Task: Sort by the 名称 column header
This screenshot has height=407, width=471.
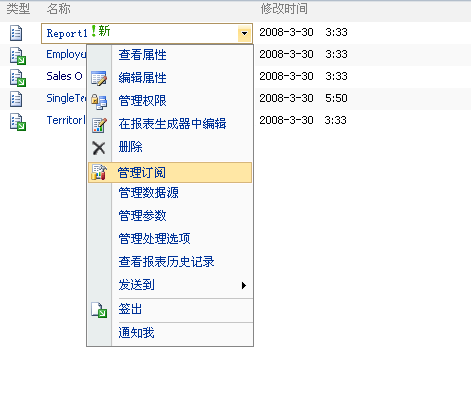Action: point(59,9)
